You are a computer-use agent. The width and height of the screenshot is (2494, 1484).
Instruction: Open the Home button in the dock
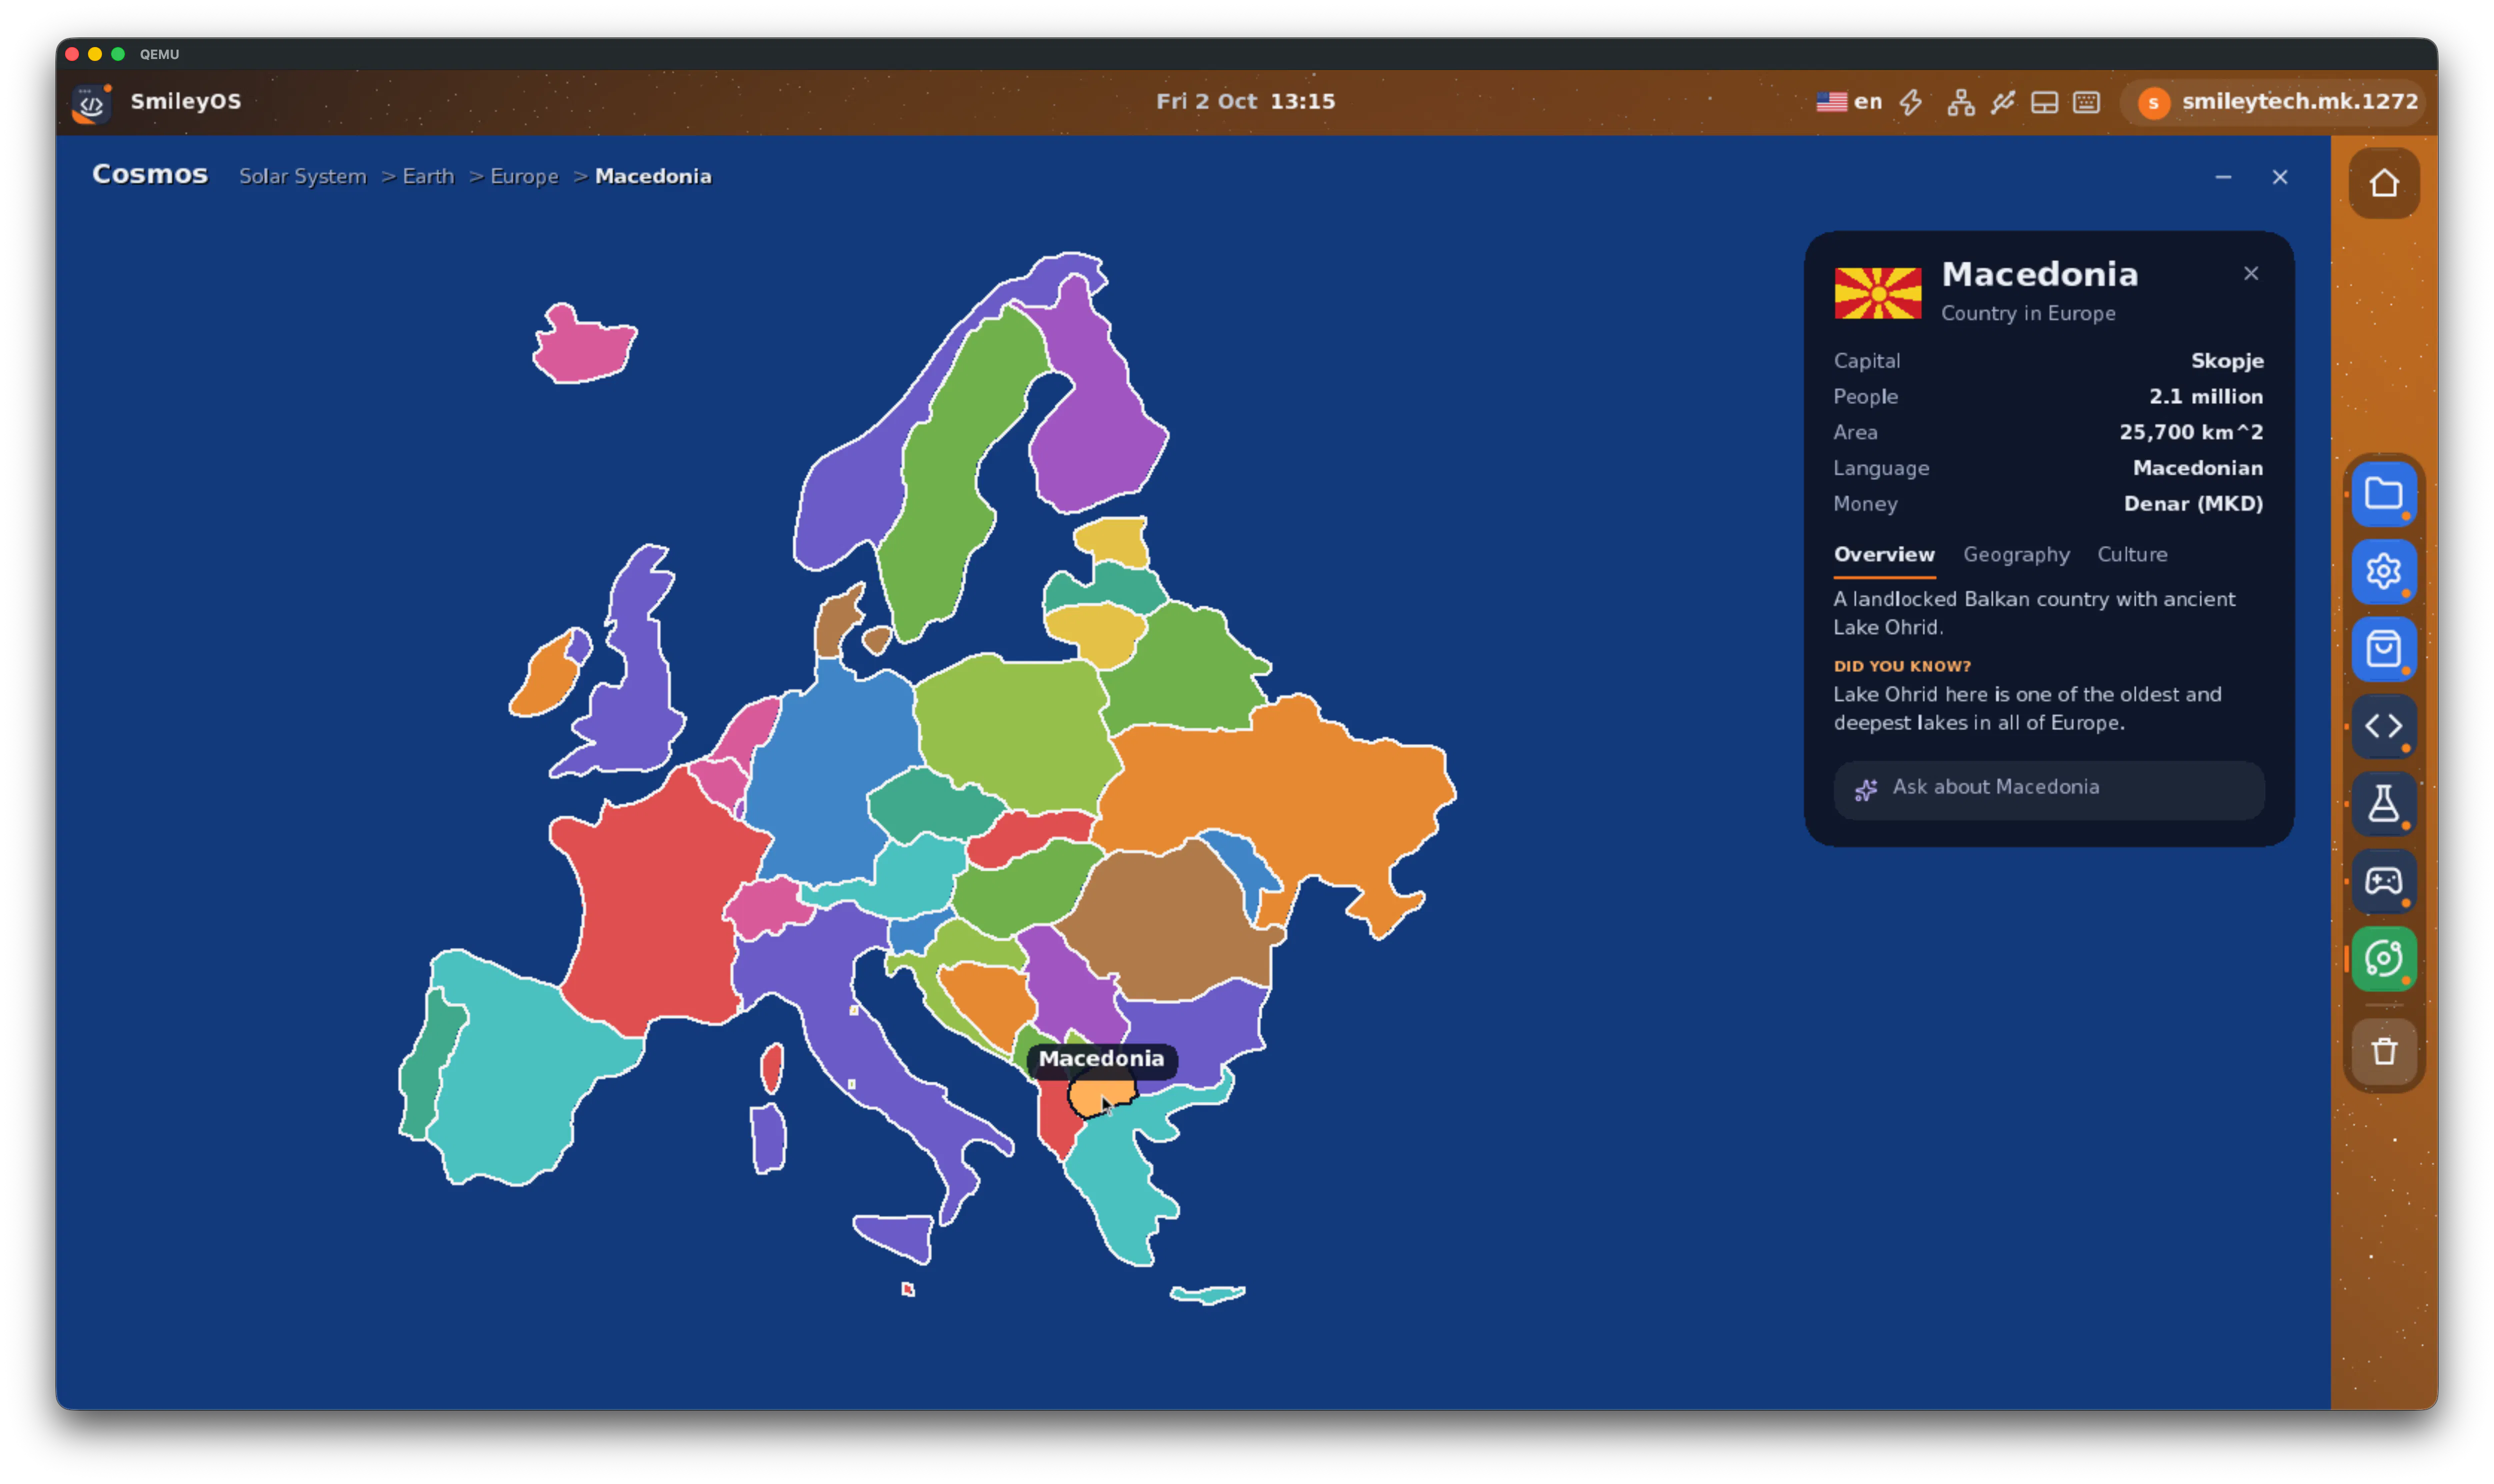2384,183
